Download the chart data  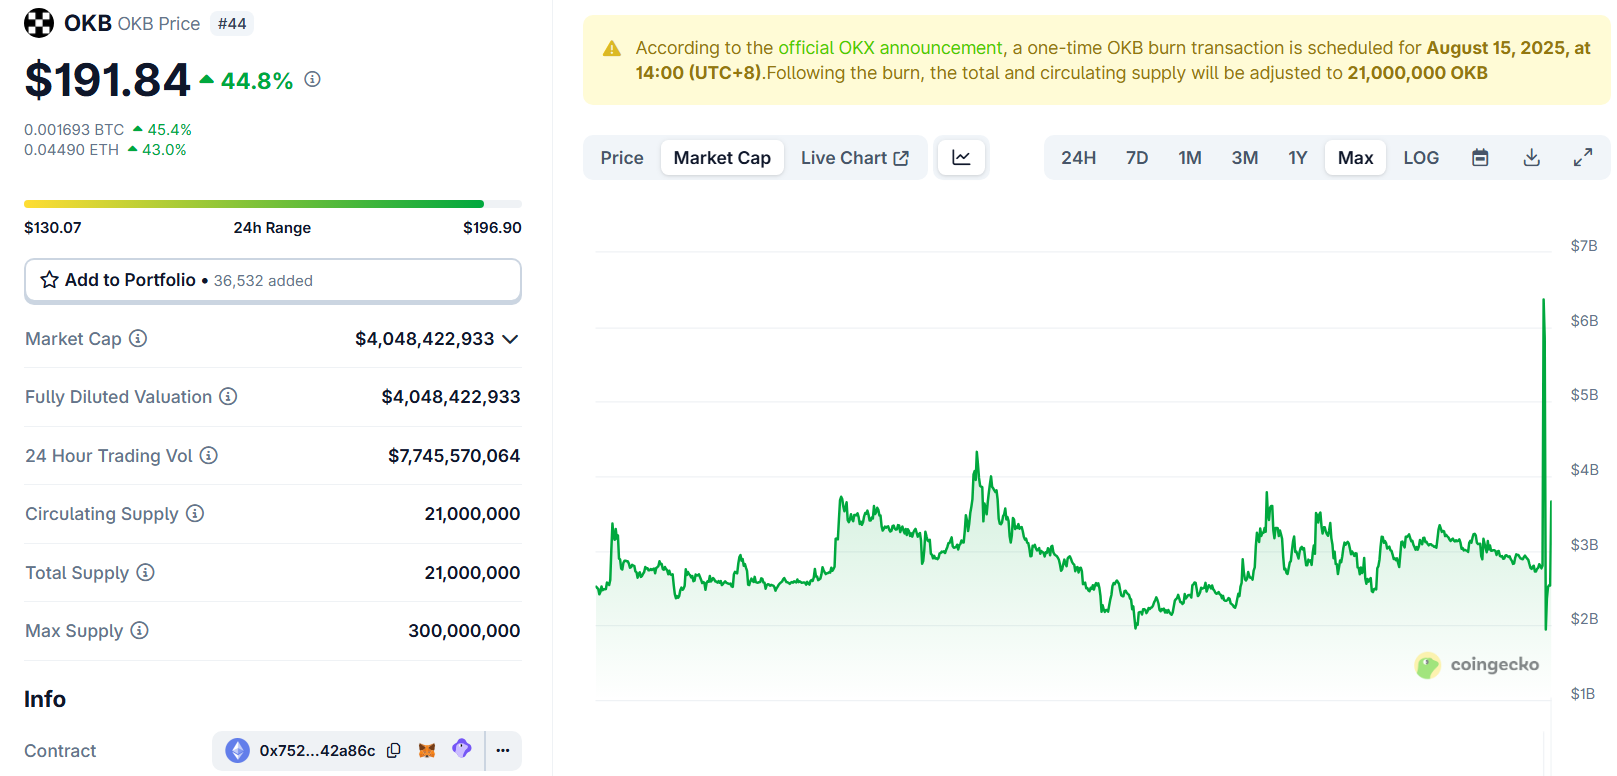point(1531,158)
